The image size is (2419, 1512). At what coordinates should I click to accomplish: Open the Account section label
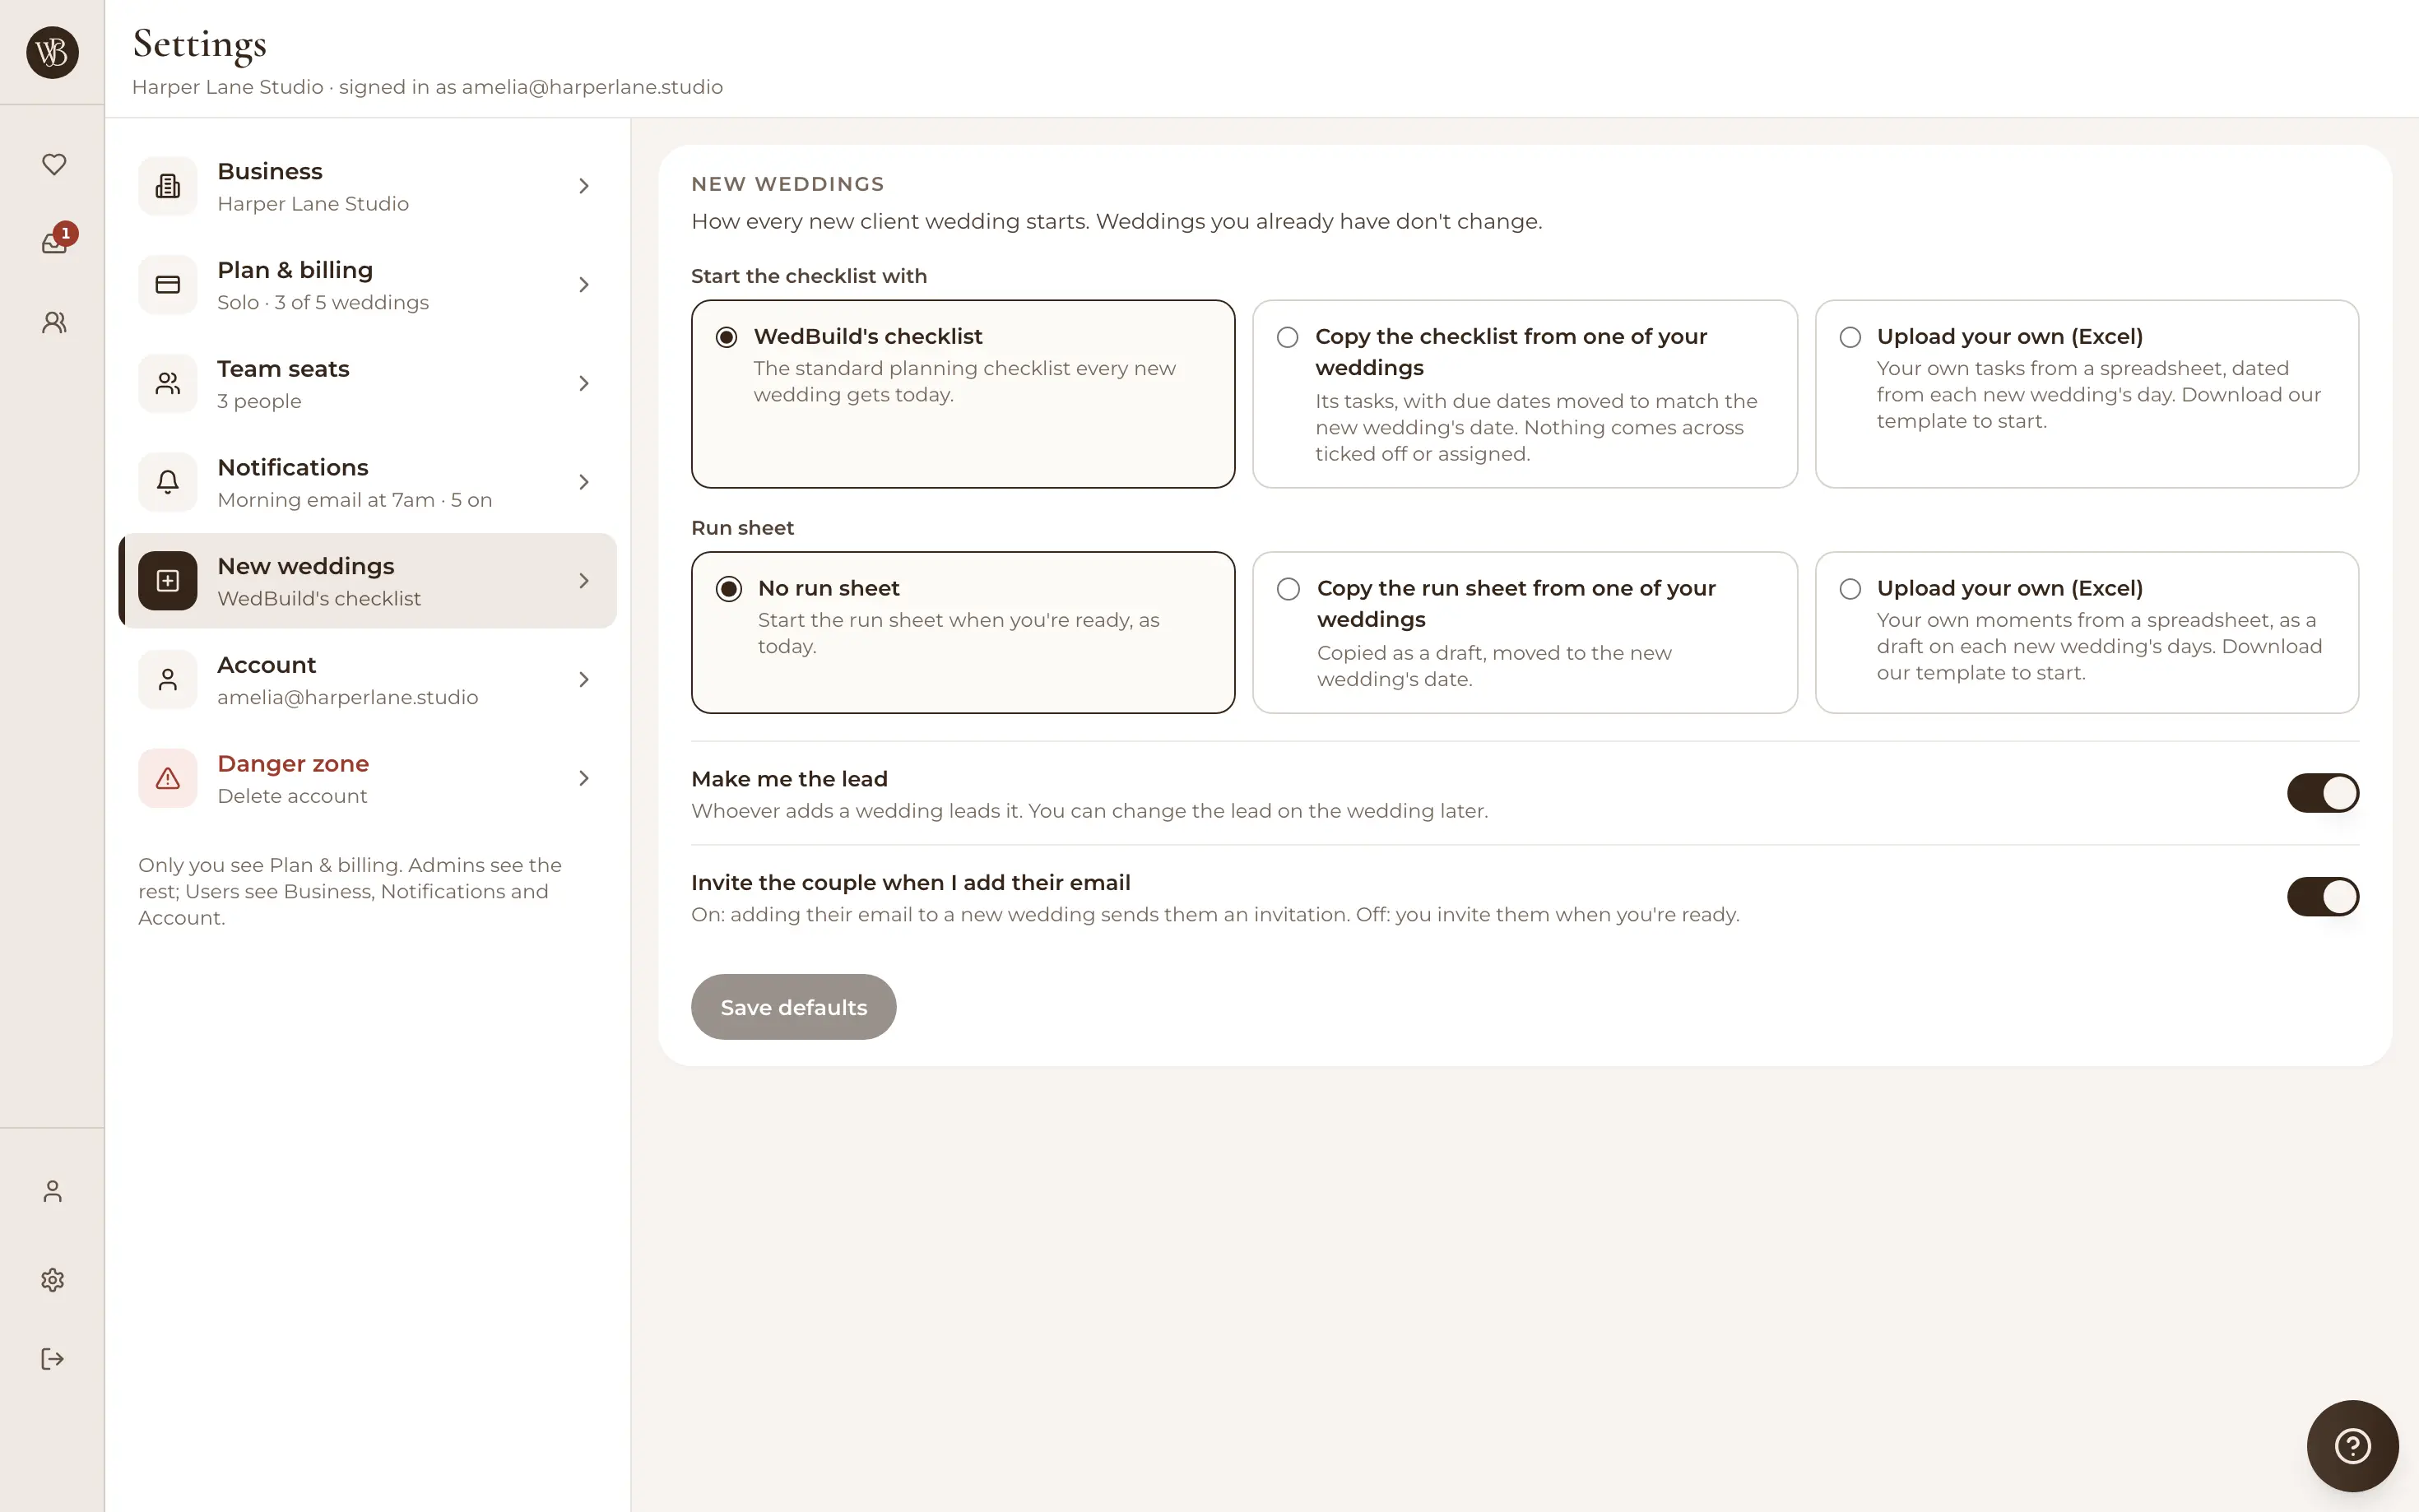point(266,665)
